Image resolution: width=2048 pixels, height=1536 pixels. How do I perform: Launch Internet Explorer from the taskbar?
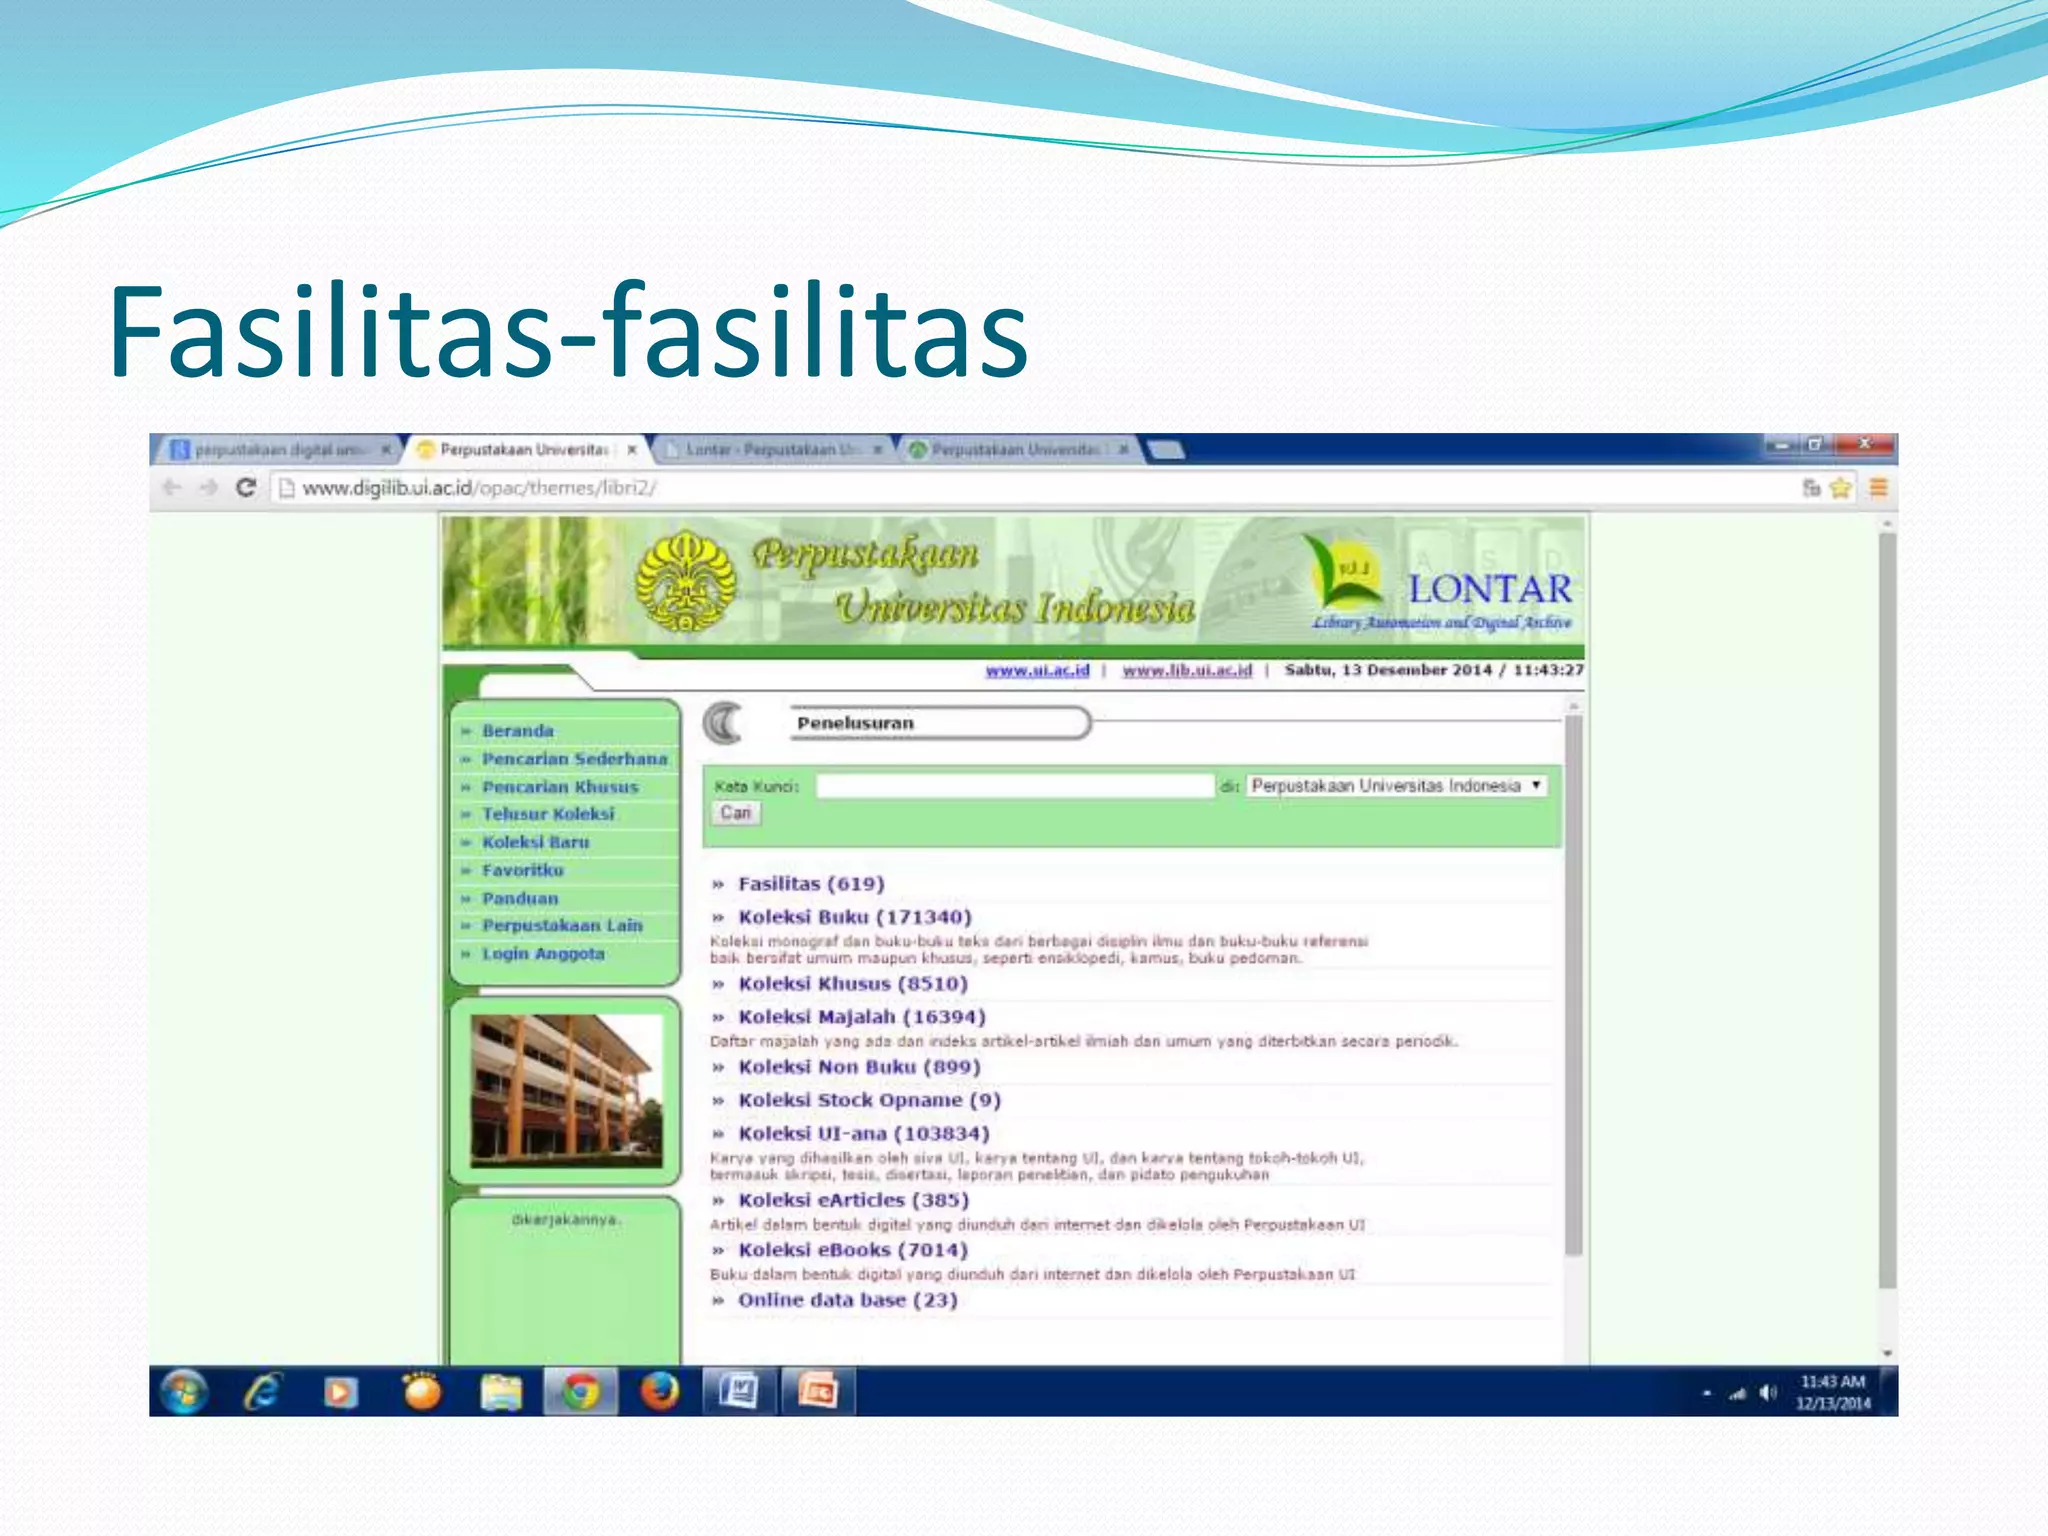(262, 1392)
